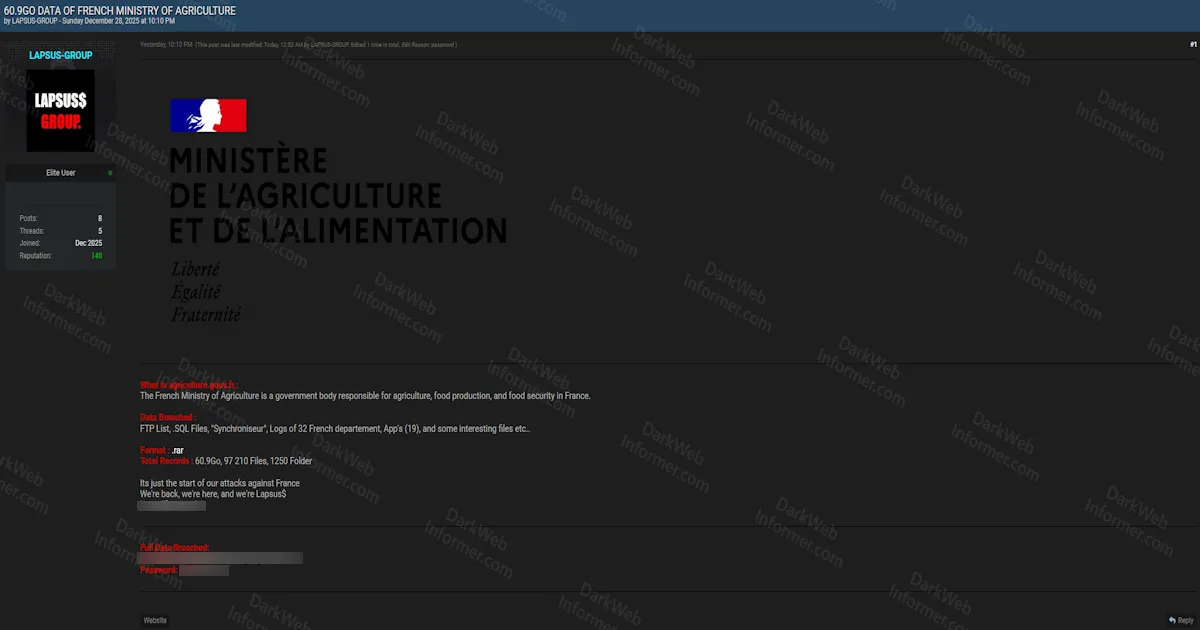Click the Reply button at bottom right
This screenshot has width=1200, height=630.
1181,620
